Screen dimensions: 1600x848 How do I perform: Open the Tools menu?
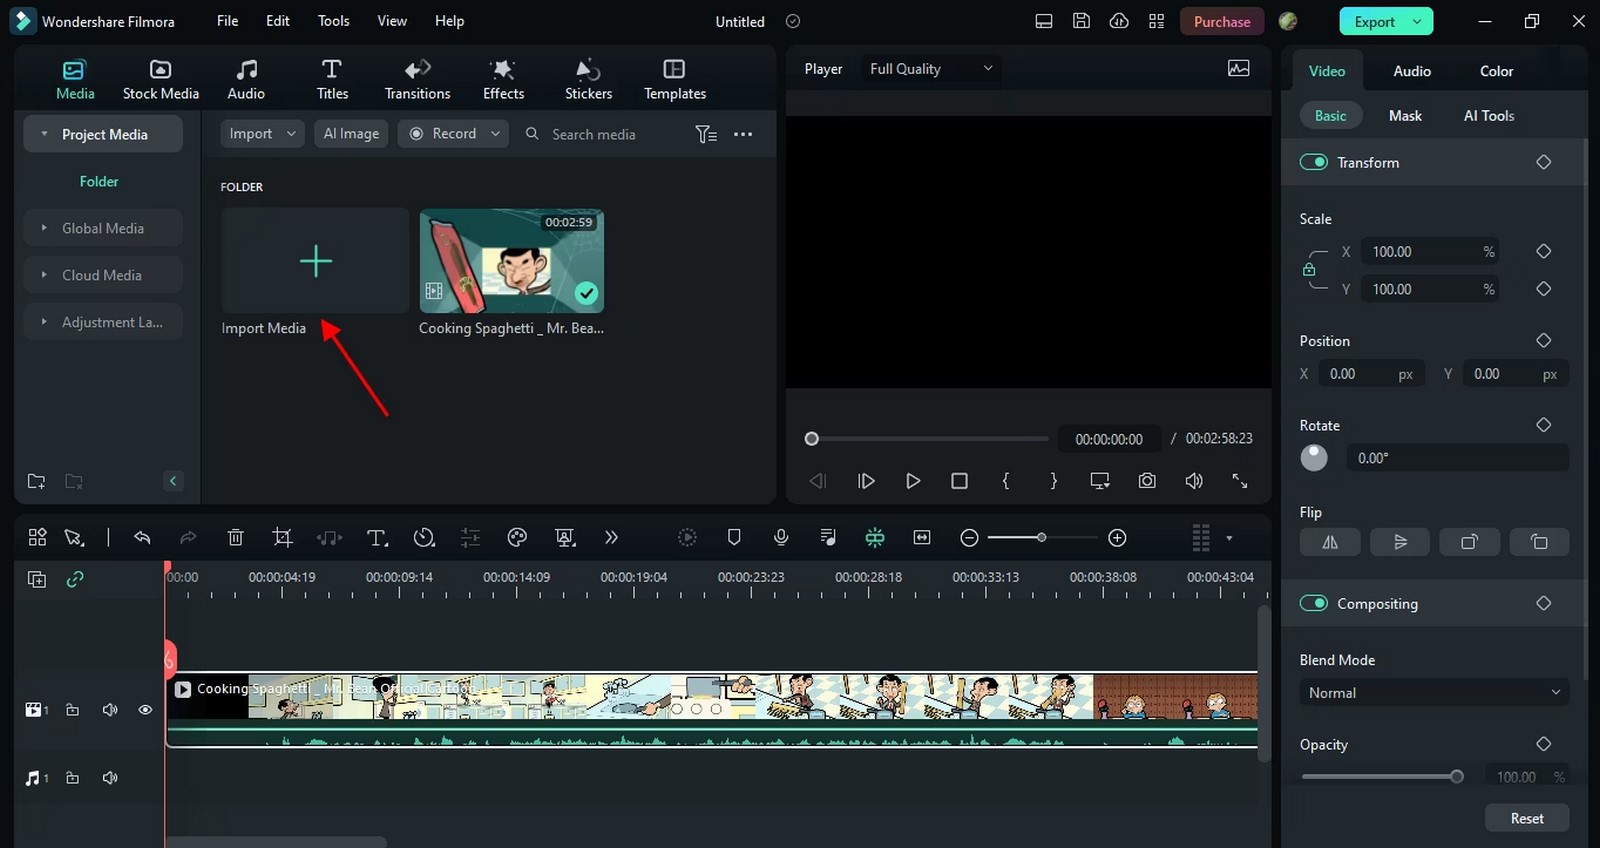point(334,21)
